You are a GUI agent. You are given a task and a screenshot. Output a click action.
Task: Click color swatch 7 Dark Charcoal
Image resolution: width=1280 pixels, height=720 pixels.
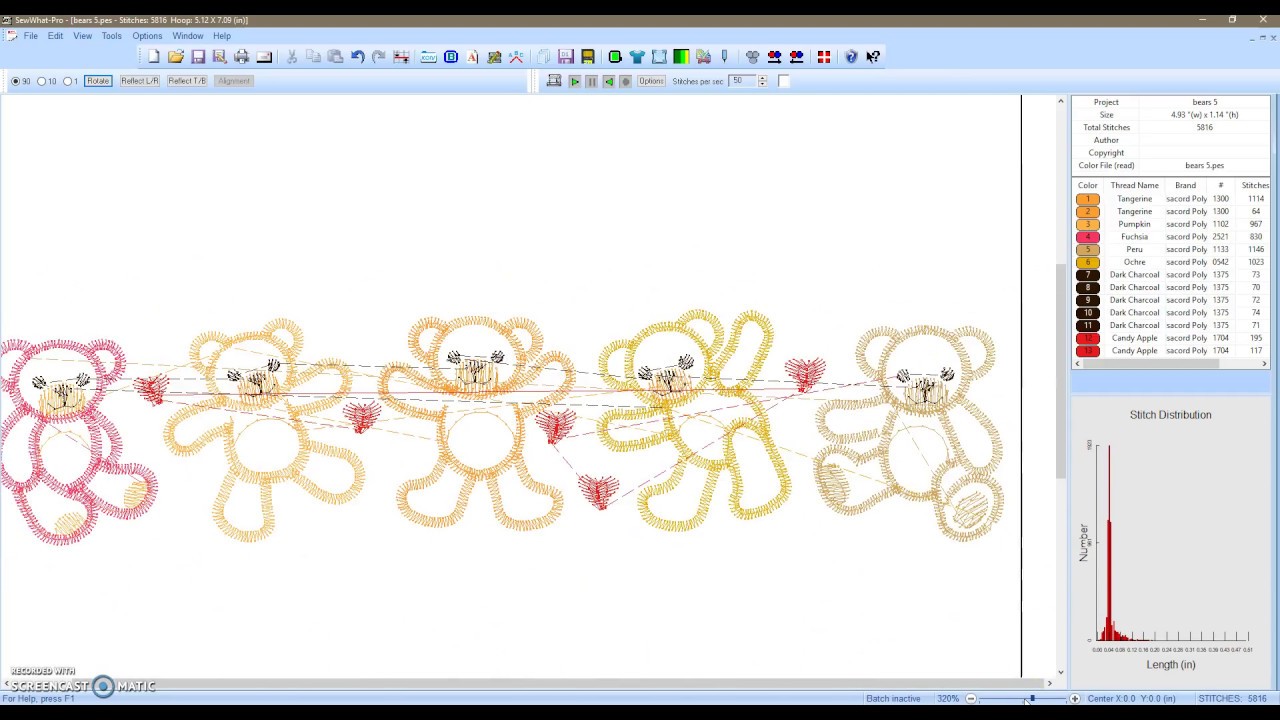tap(1088, 275)
